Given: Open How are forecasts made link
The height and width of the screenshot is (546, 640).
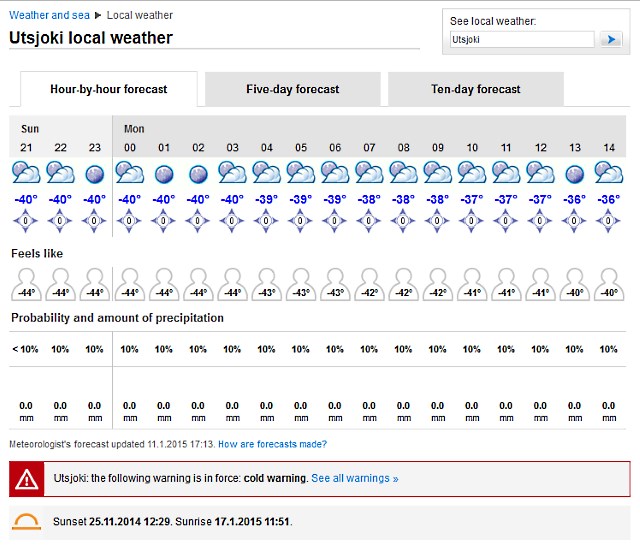Looking at the screenshot, I should (272, 444).
